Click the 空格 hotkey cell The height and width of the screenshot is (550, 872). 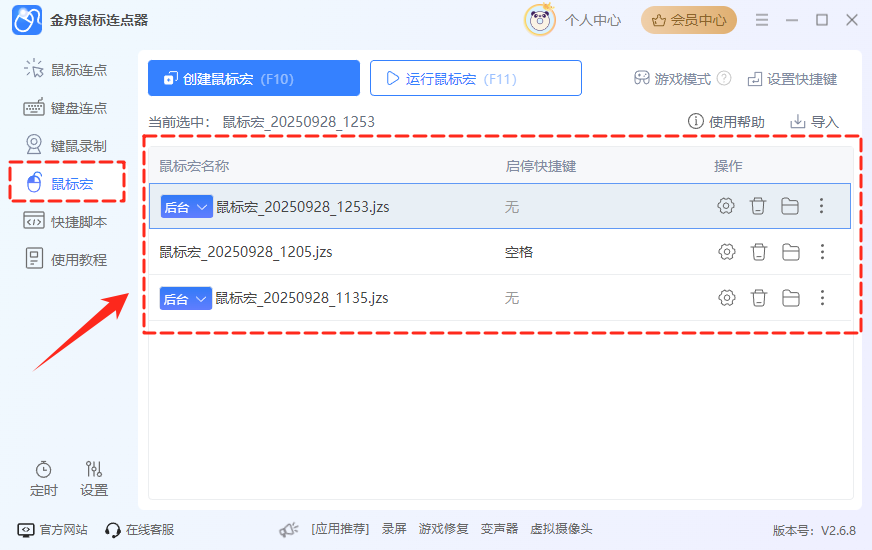(519, 252)
